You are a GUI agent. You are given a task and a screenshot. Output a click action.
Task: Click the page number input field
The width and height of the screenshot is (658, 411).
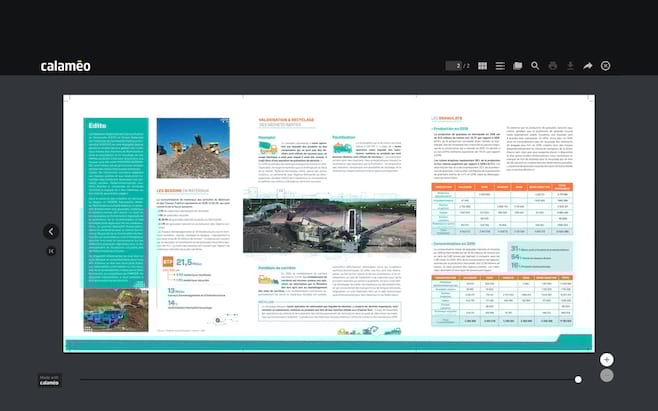click(x=455, y=65)
